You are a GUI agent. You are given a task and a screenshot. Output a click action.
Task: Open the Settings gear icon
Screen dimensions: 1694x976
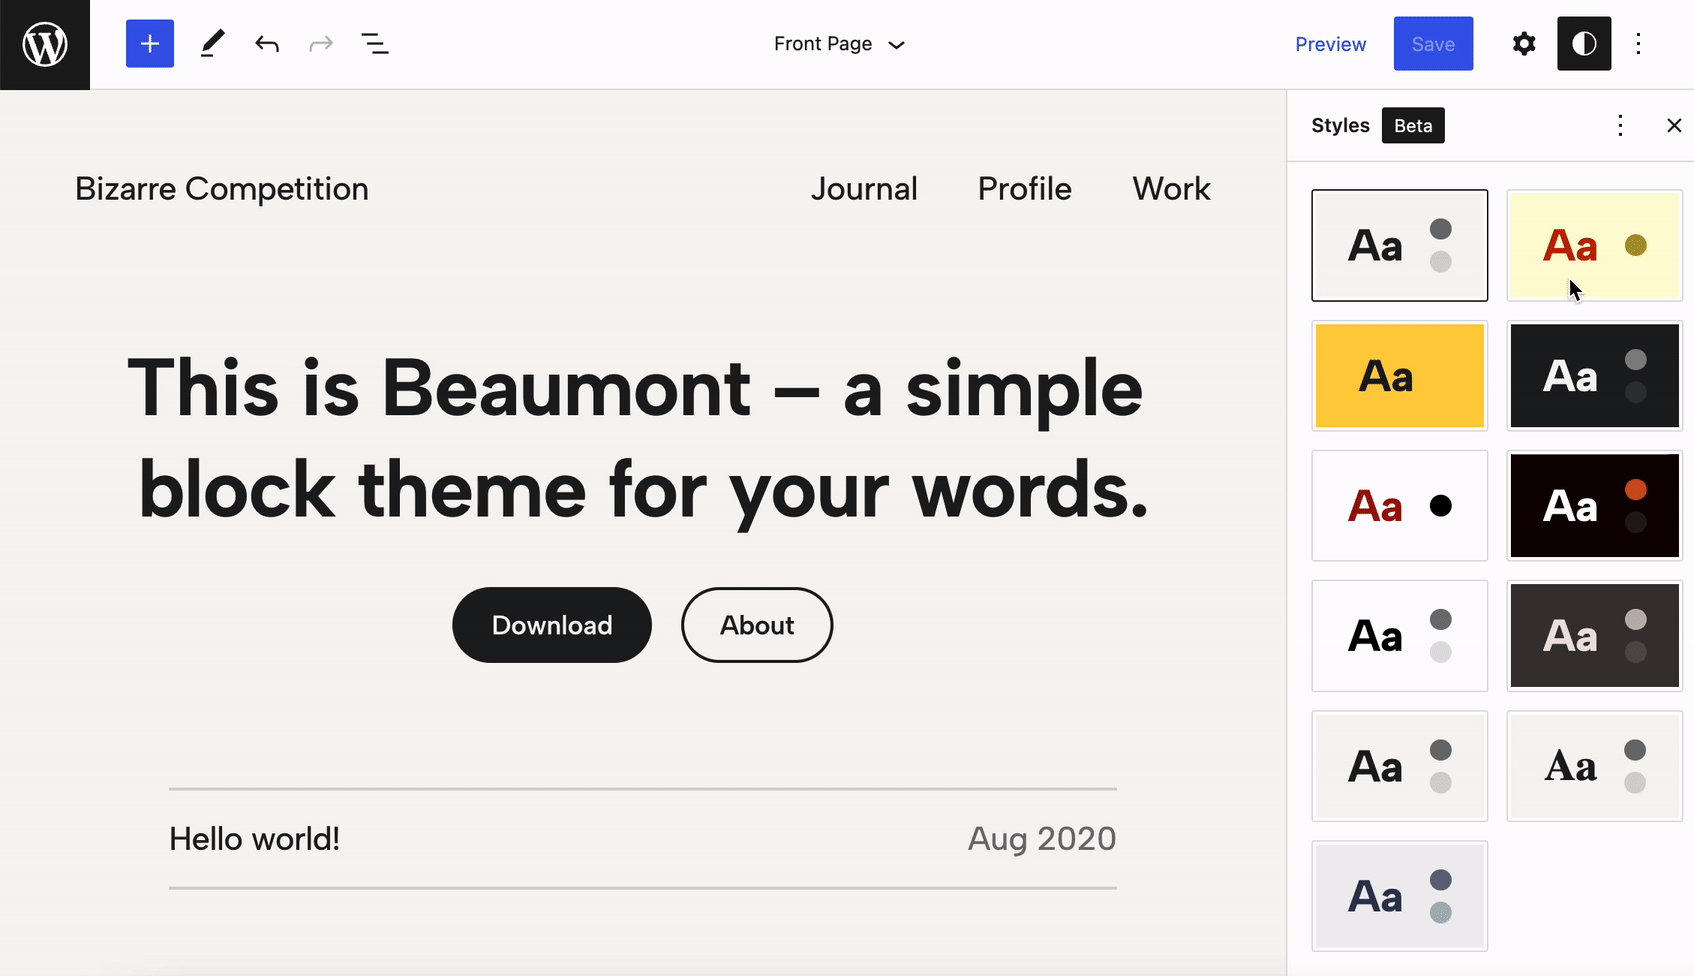point(1523,44)
